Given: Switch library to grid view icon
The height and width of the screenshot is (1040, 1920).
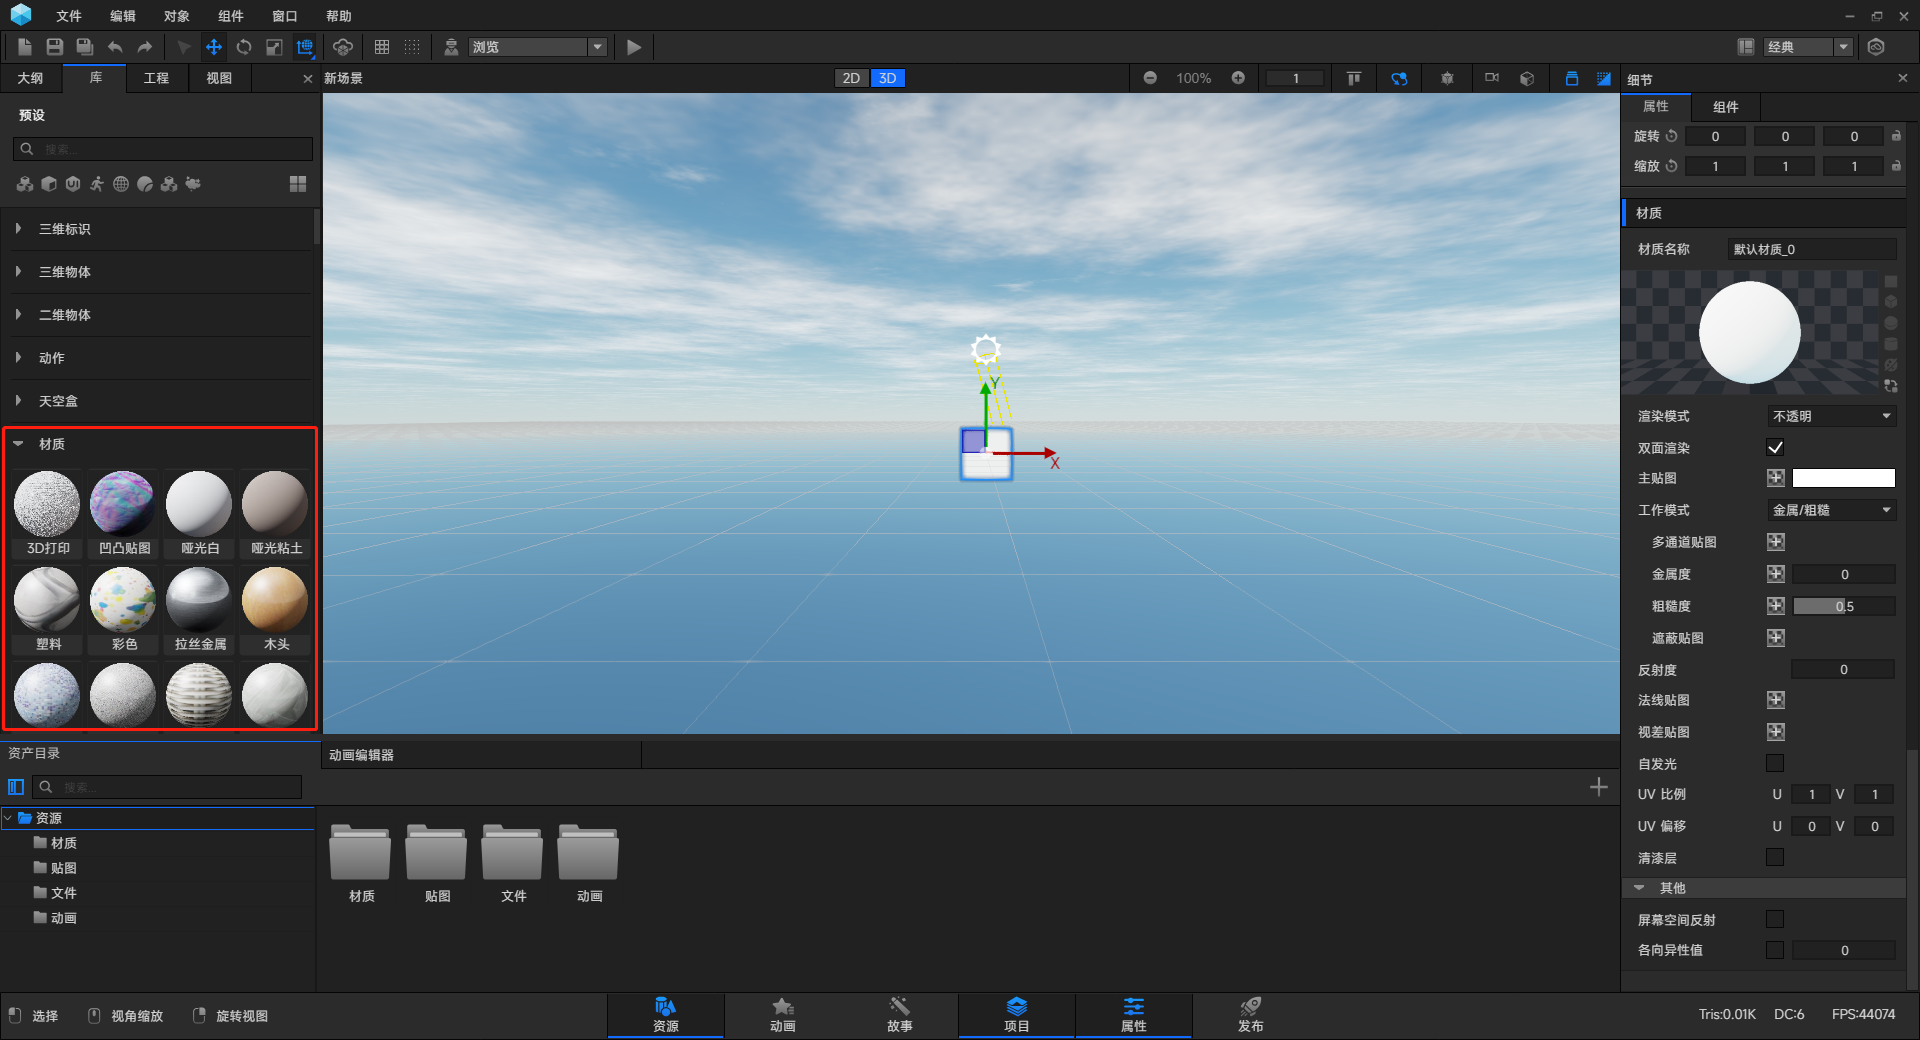Looking at the screenshot, I should pyautogui.click(x=298, y=184).
